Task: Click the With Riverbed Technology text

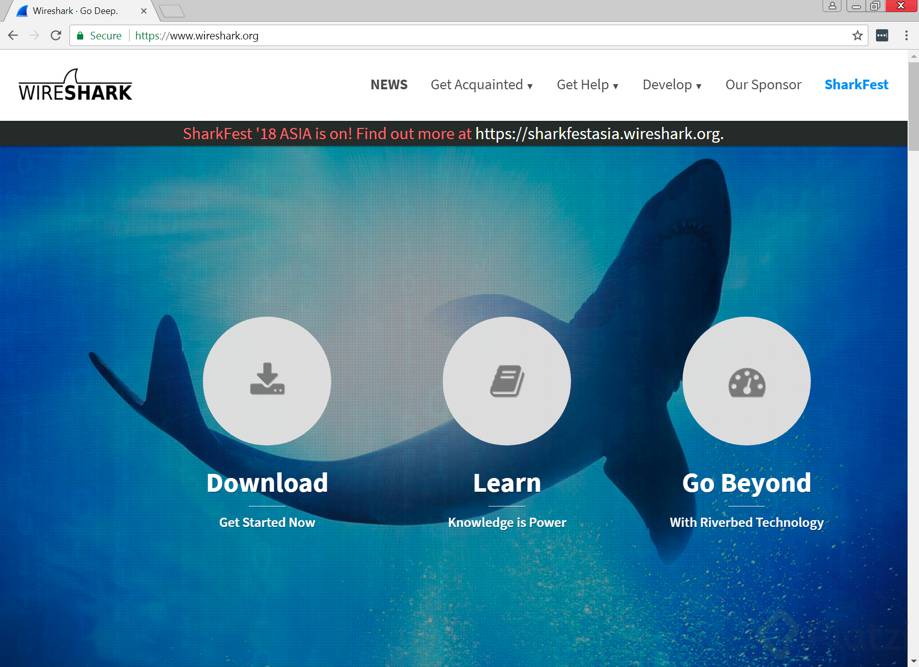Action: [x=747, y=522]
